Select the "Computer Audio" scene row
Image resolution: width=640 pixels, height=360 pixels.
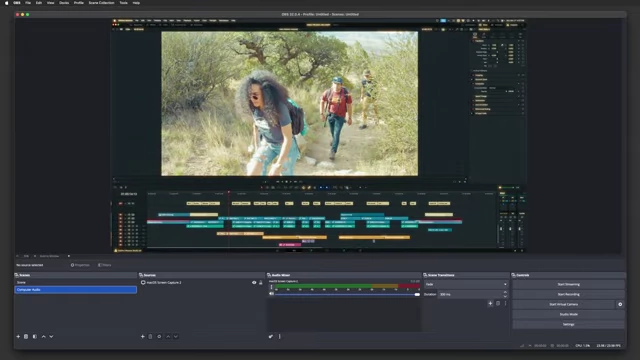point(76,290)
